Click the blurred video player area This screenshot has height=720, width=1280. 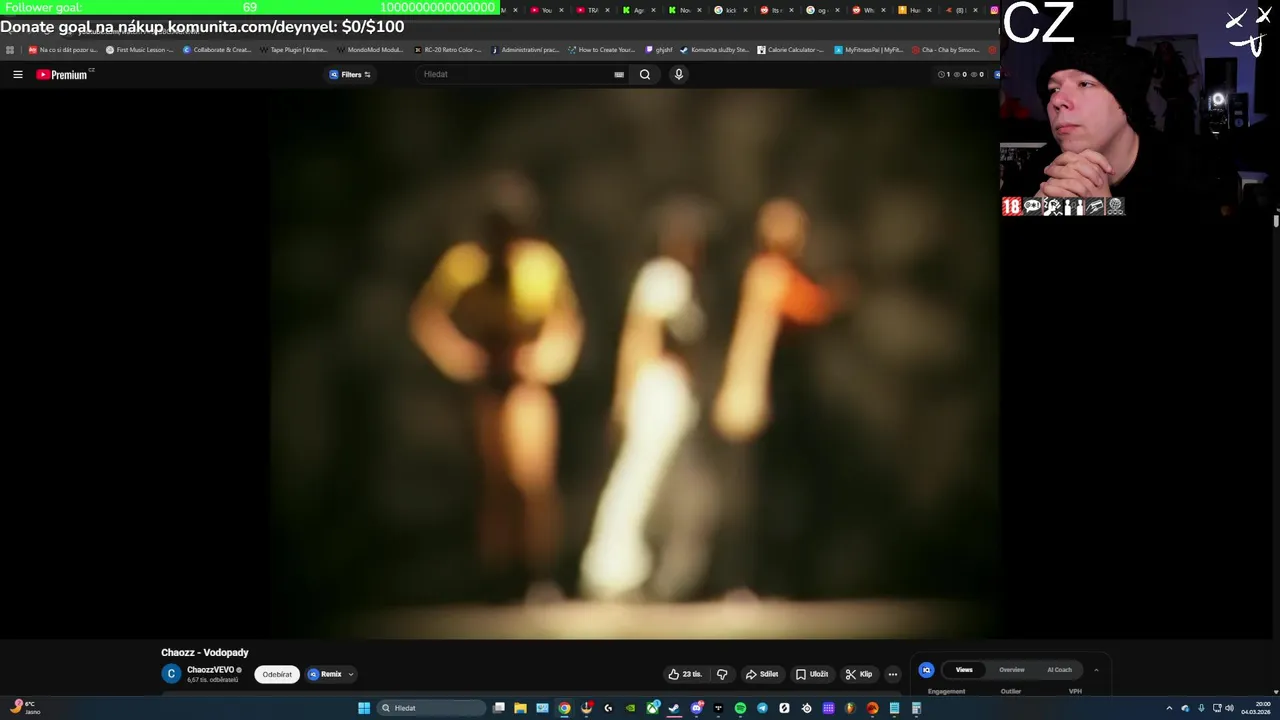tap(635, 363)
